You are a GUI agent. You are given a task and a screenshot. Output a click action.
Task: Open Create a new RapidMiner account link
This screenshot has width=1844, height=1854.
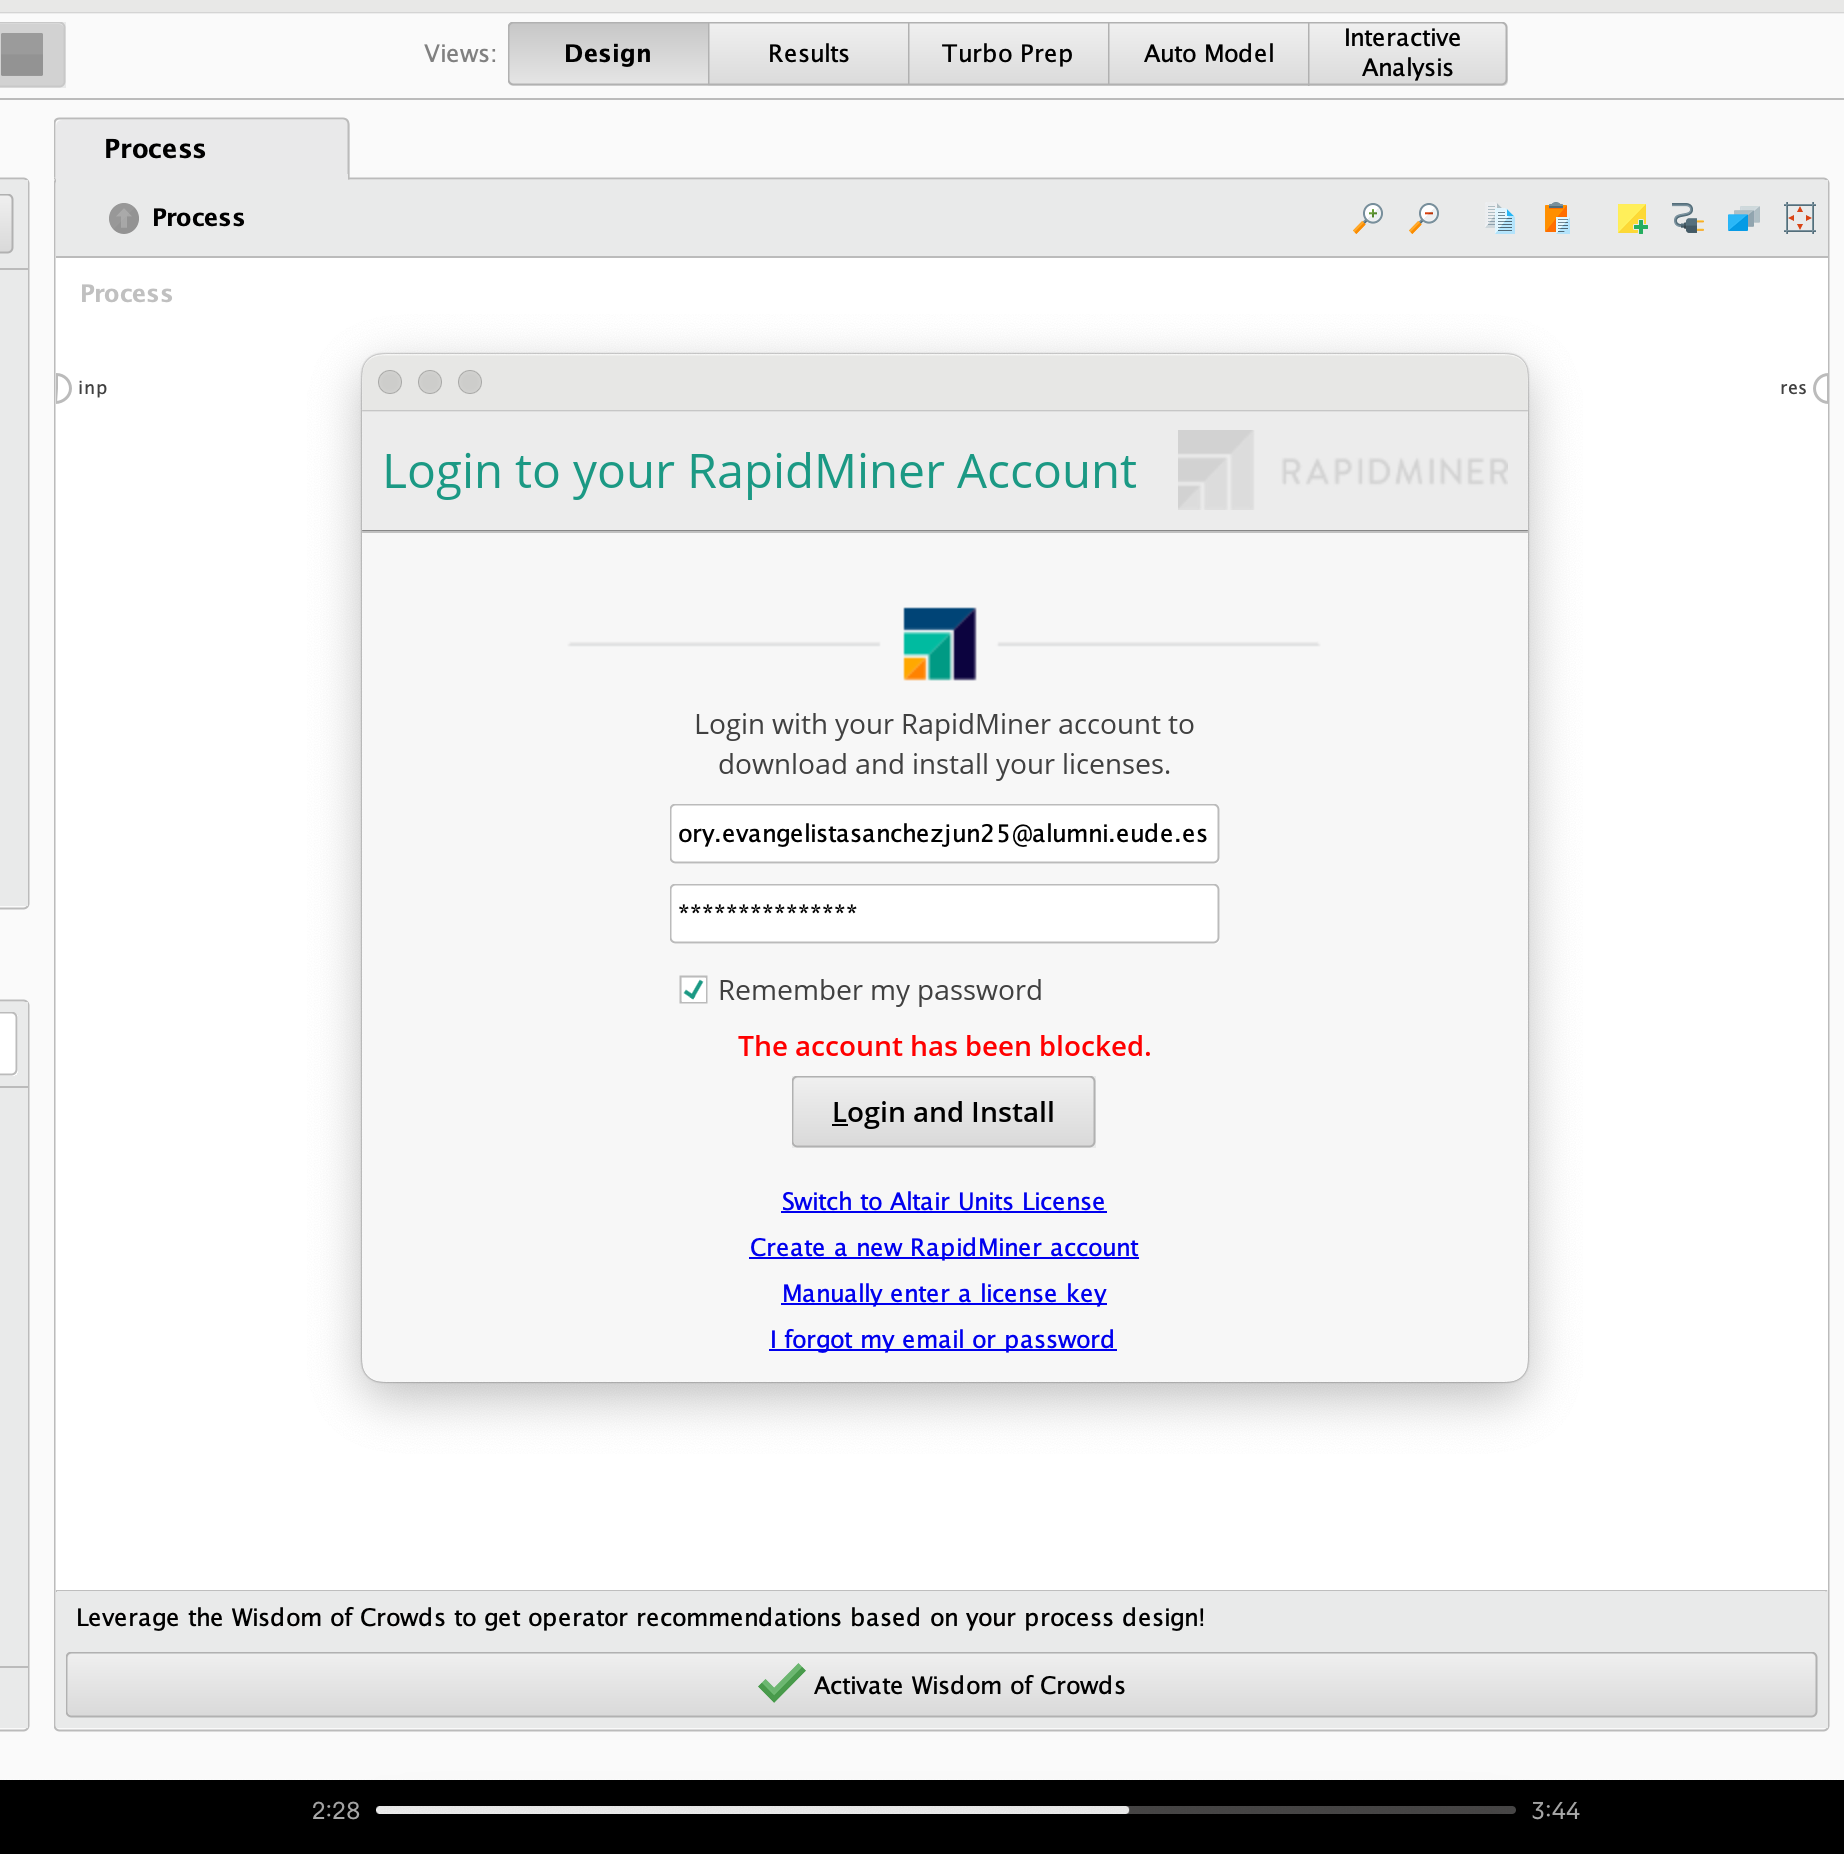943,1247
